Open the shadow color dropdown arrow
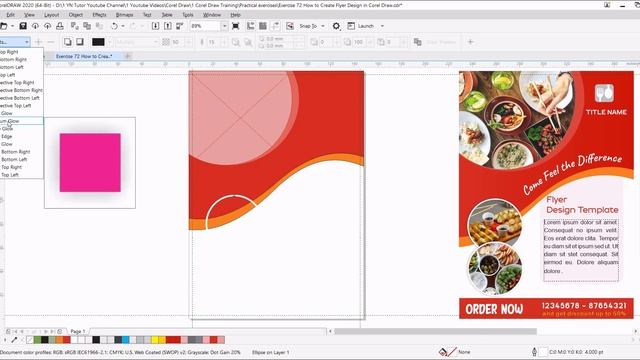640x360 pixels. tap(109, 42)
